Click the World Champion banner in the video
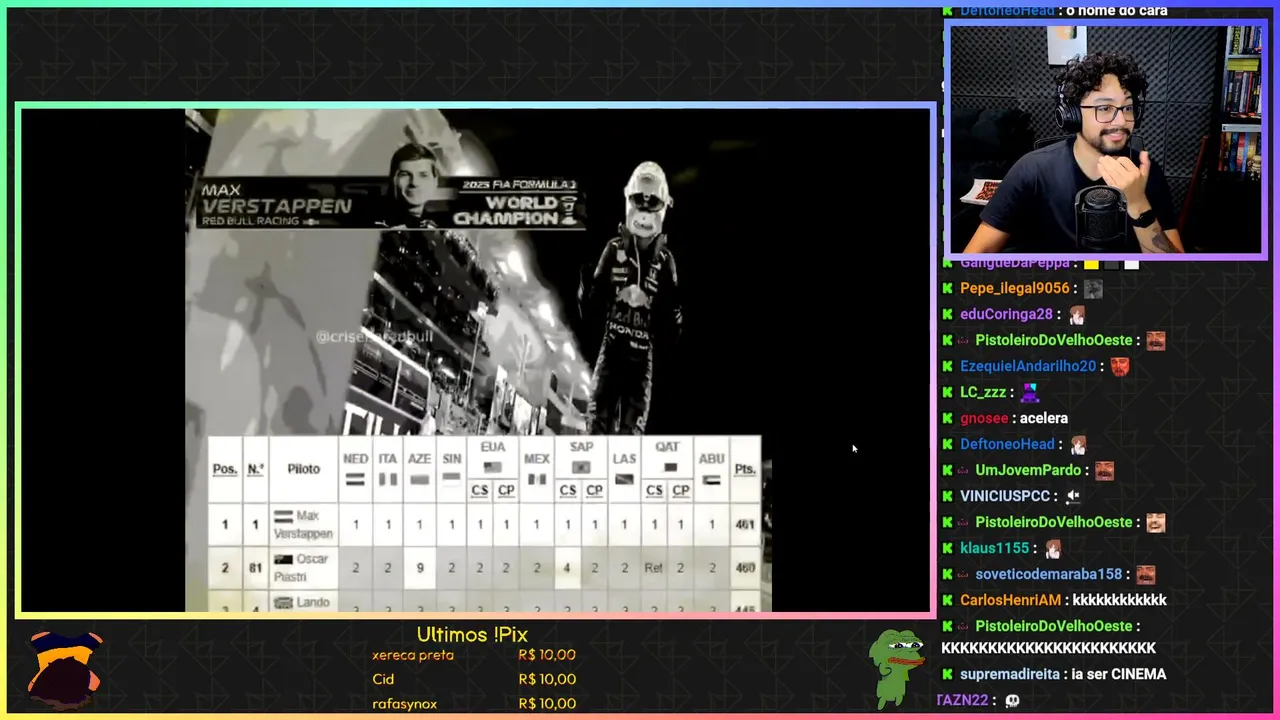1280x720 pixels. (516, 203)
